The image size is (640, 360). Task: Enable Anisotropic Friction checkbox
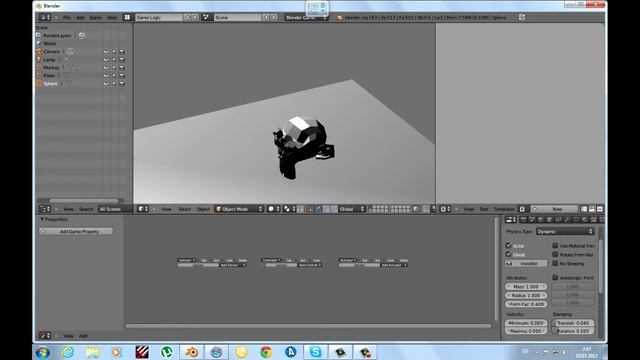[555, 278]
